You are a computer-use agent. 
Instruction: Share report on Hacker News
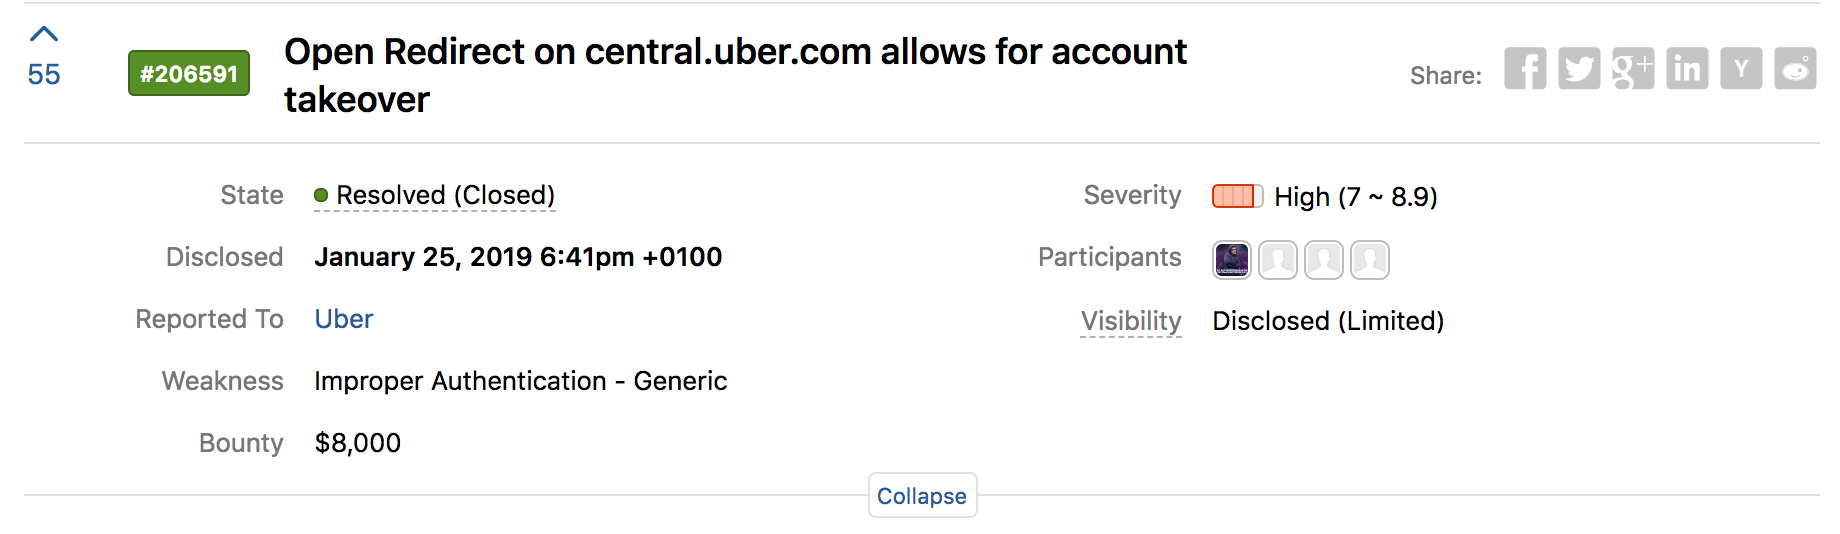(x=1741, y=69)
